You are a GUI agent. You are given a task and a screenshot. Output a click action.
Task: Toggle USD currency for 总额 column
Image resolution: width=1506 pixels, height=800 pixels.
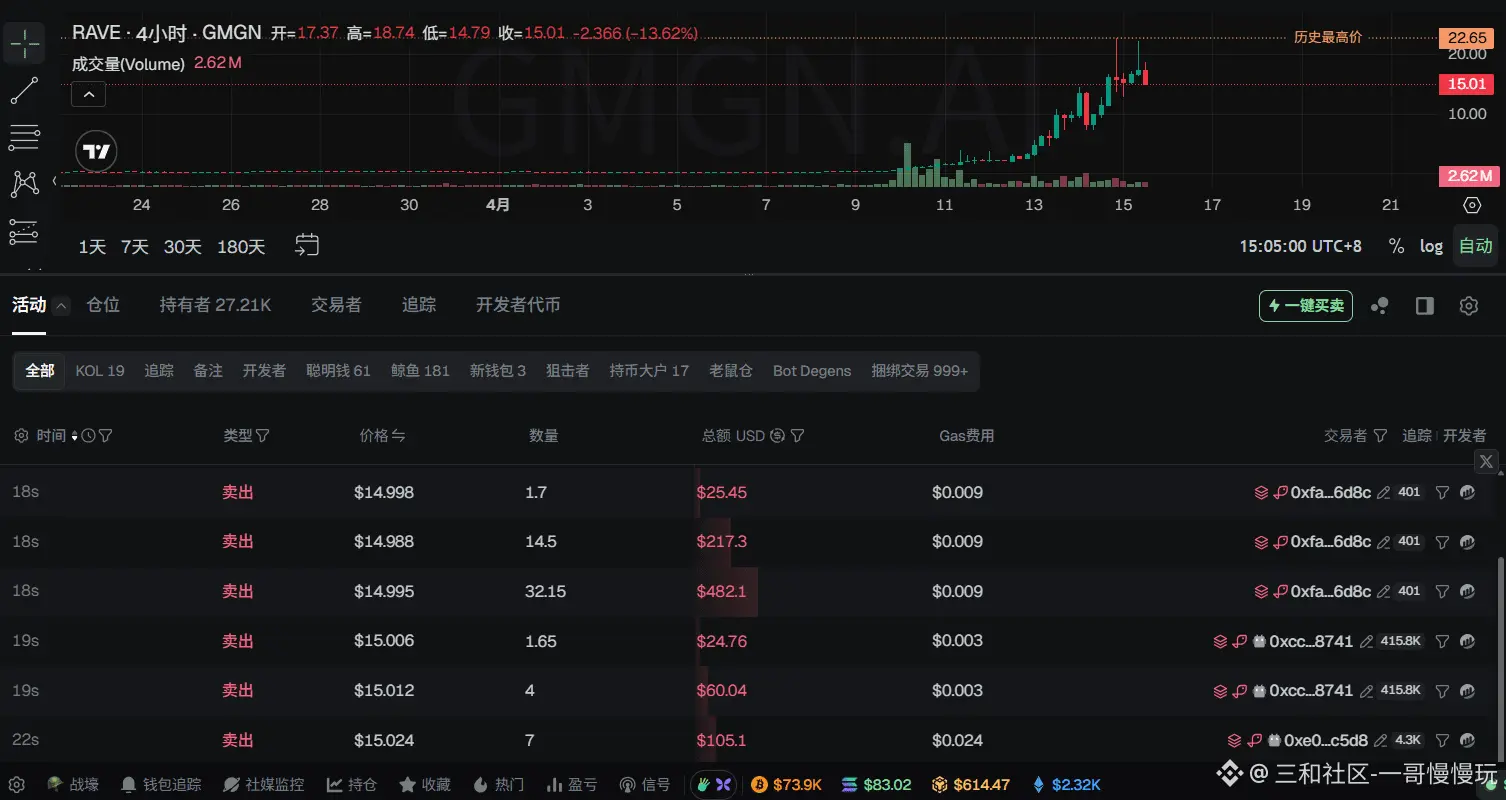click(777, 436)
